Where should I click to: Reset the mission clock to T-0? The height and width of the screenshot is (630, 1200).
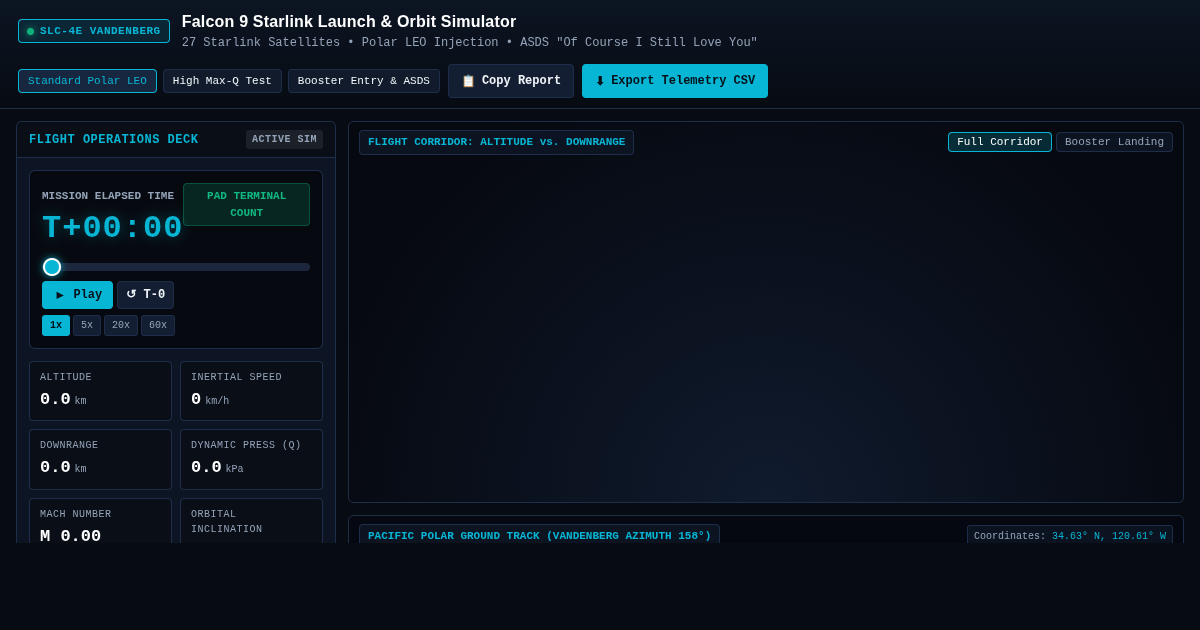145,295
